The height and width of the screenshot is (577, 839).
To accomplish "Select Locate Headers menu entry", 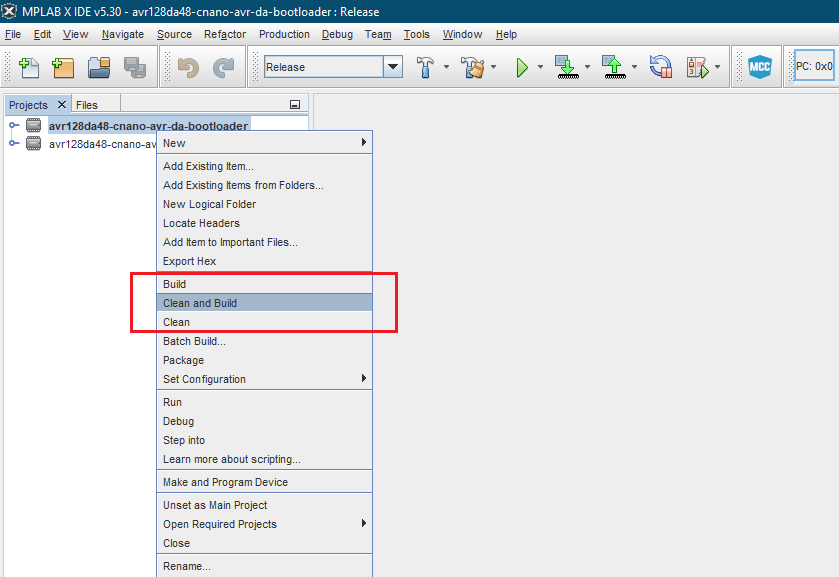I will [264, 223].
